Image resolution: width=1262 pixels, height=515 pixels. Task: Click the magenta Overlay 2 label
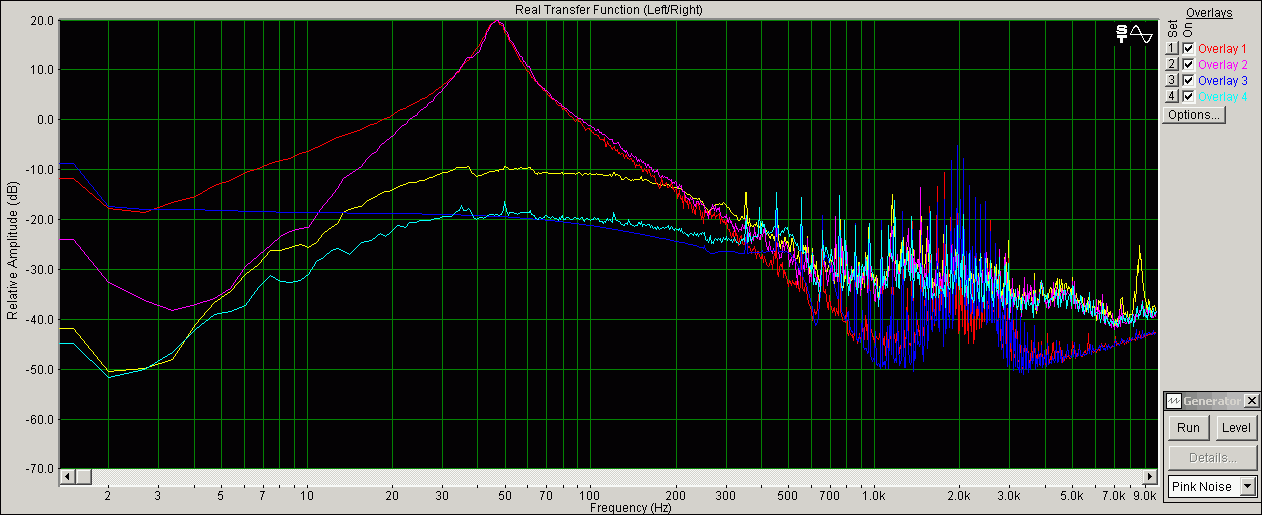tap(1222, 64)
